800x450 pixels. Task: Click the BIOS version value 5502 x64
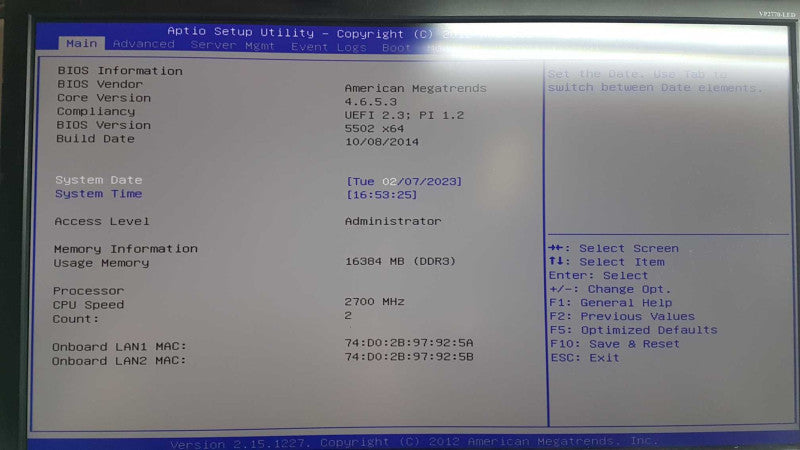[374, 128]
